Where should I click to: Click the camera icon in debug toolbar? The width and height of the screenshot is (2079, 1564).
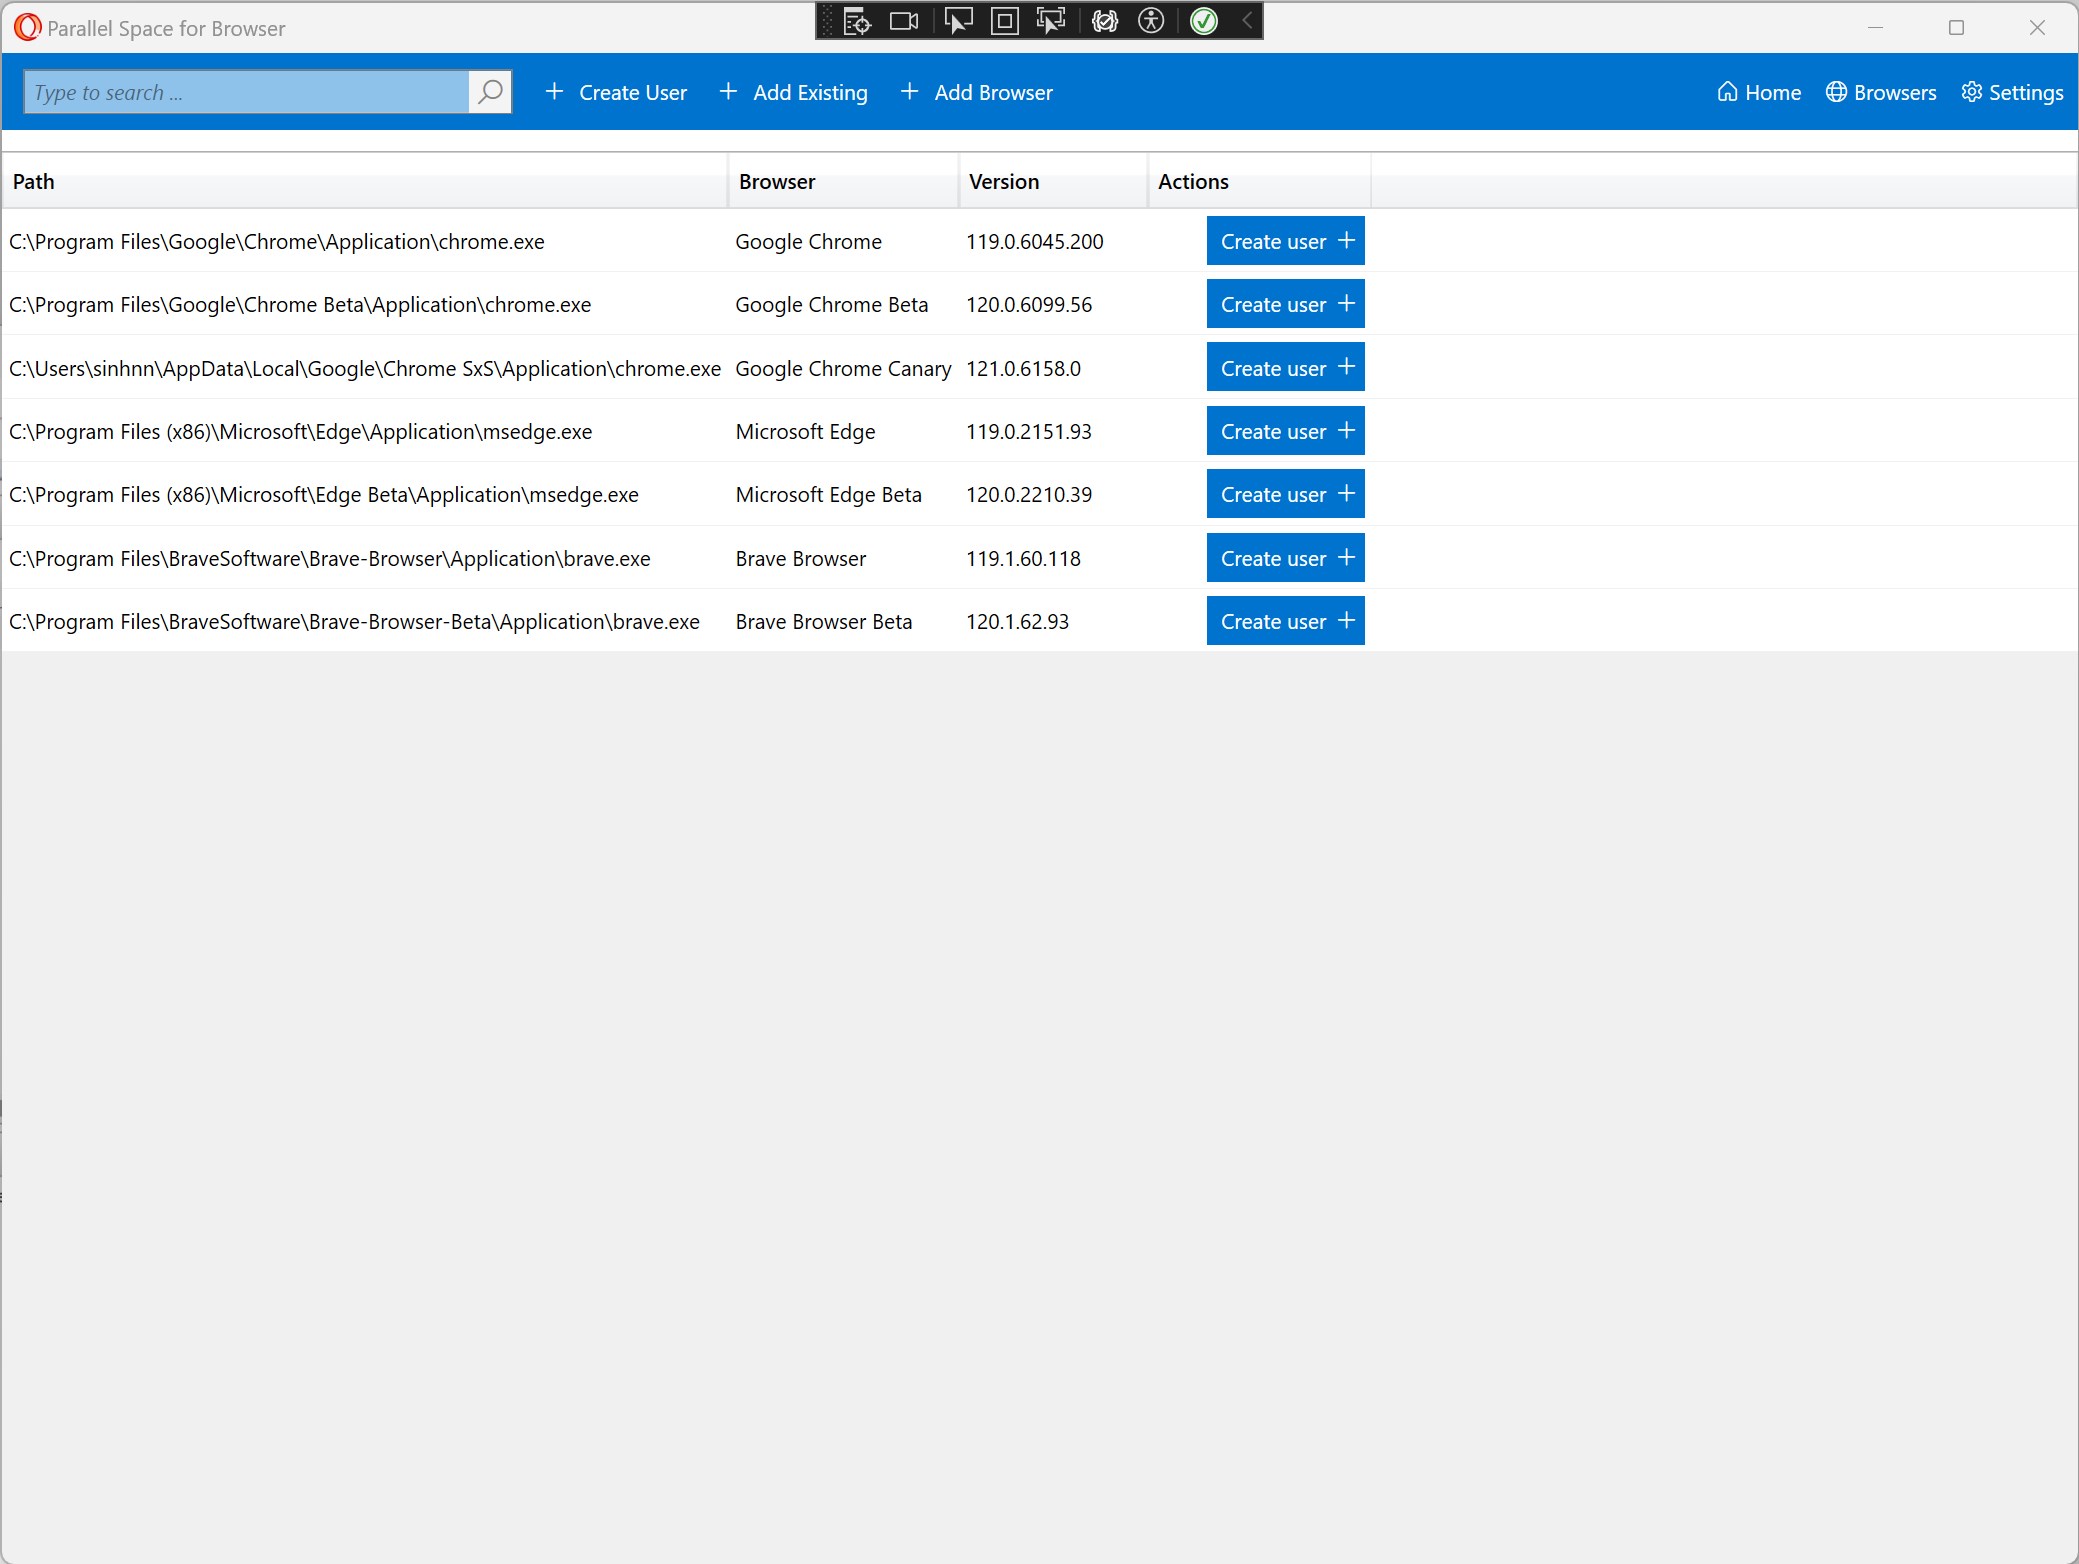(x=904, y=21)
